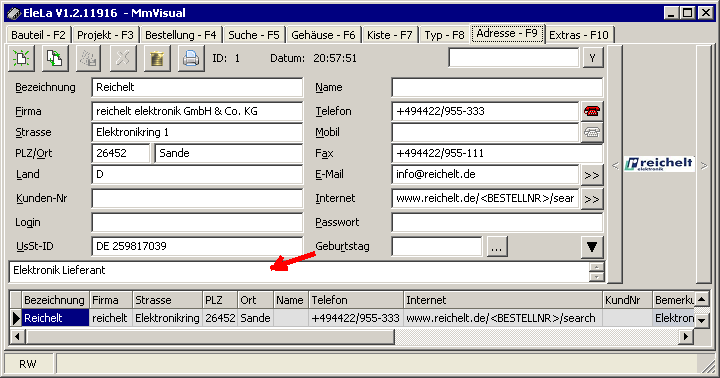
Task: Open the Extras - F10 tab
Action: pyautogui.click(x=579, y=35)
